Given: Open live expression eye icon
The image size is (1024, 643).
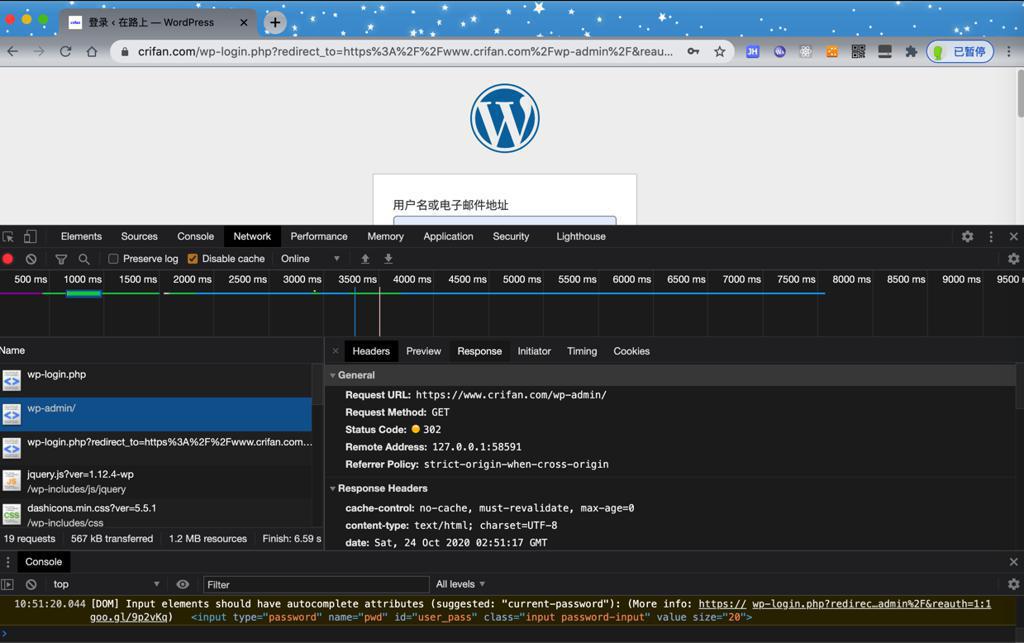Looking at the screenshot, I should click(x=183, y=584).
